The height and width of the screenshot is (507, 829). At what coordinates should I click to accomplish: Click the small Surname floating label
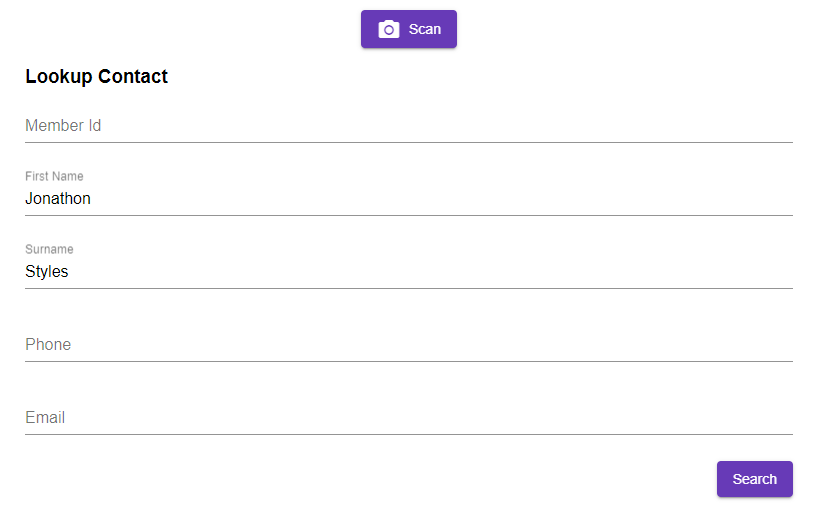[49, 249]
